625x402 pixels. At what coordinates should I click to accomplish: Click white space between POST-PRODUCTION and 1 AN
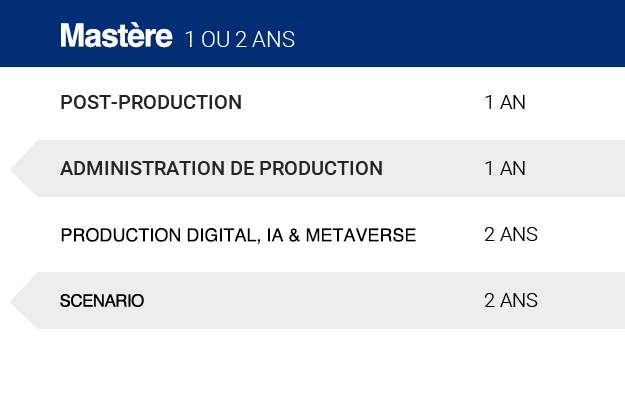click(x=363, y=103)
